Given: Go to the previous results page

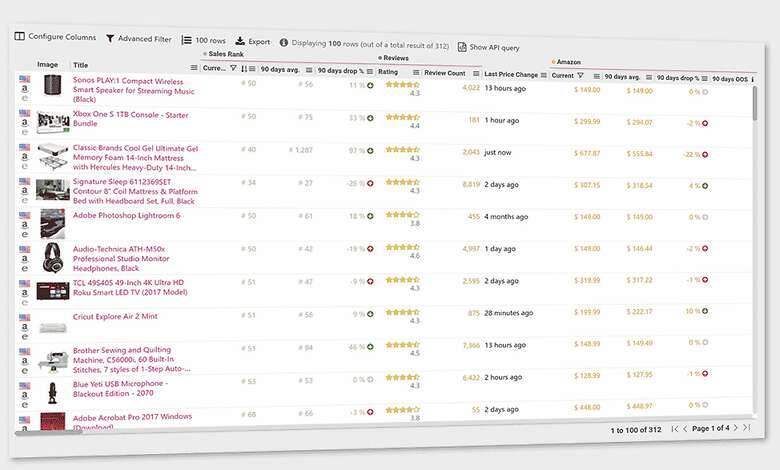Looking at the screenshot, I should [x=686, y=428].
